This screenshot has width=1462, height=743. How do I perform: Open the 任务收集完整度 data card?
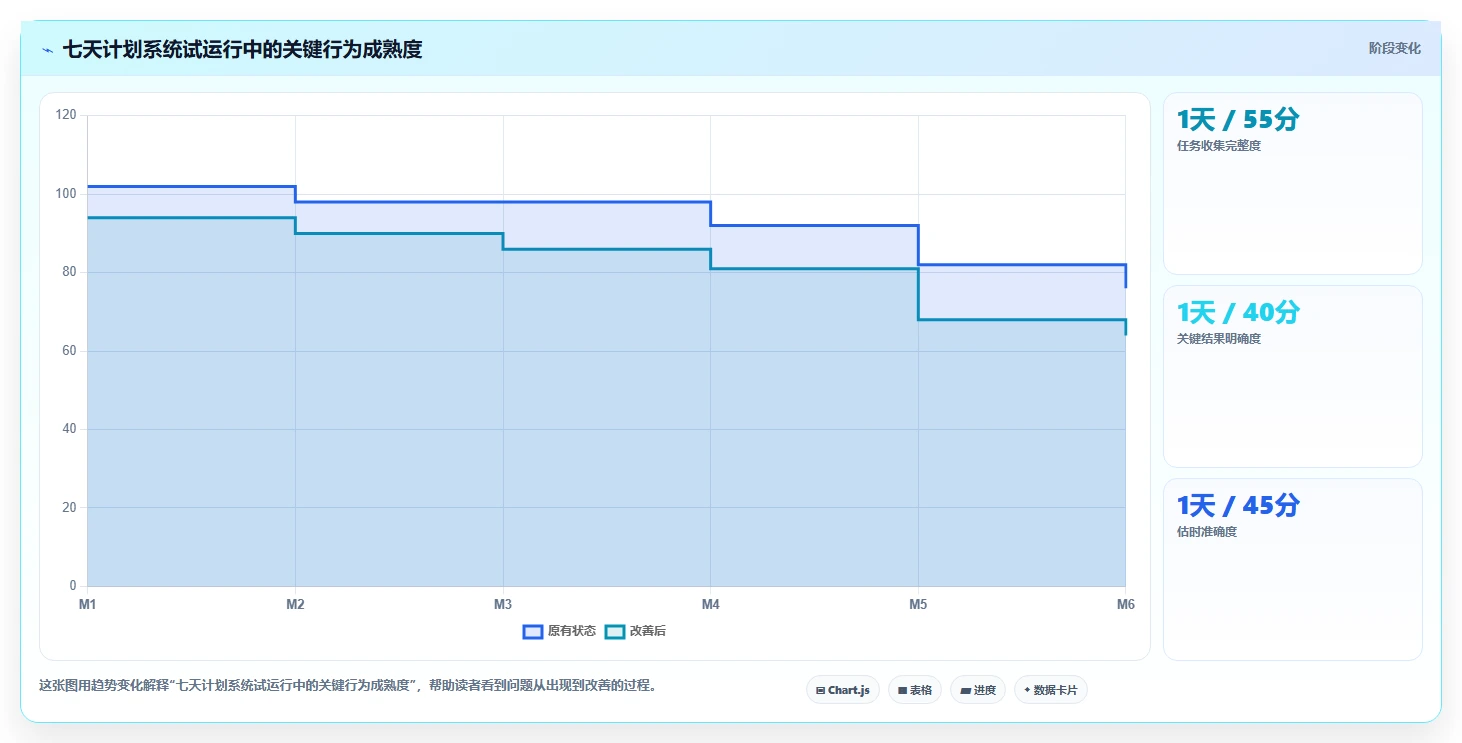pos(1292,183)
